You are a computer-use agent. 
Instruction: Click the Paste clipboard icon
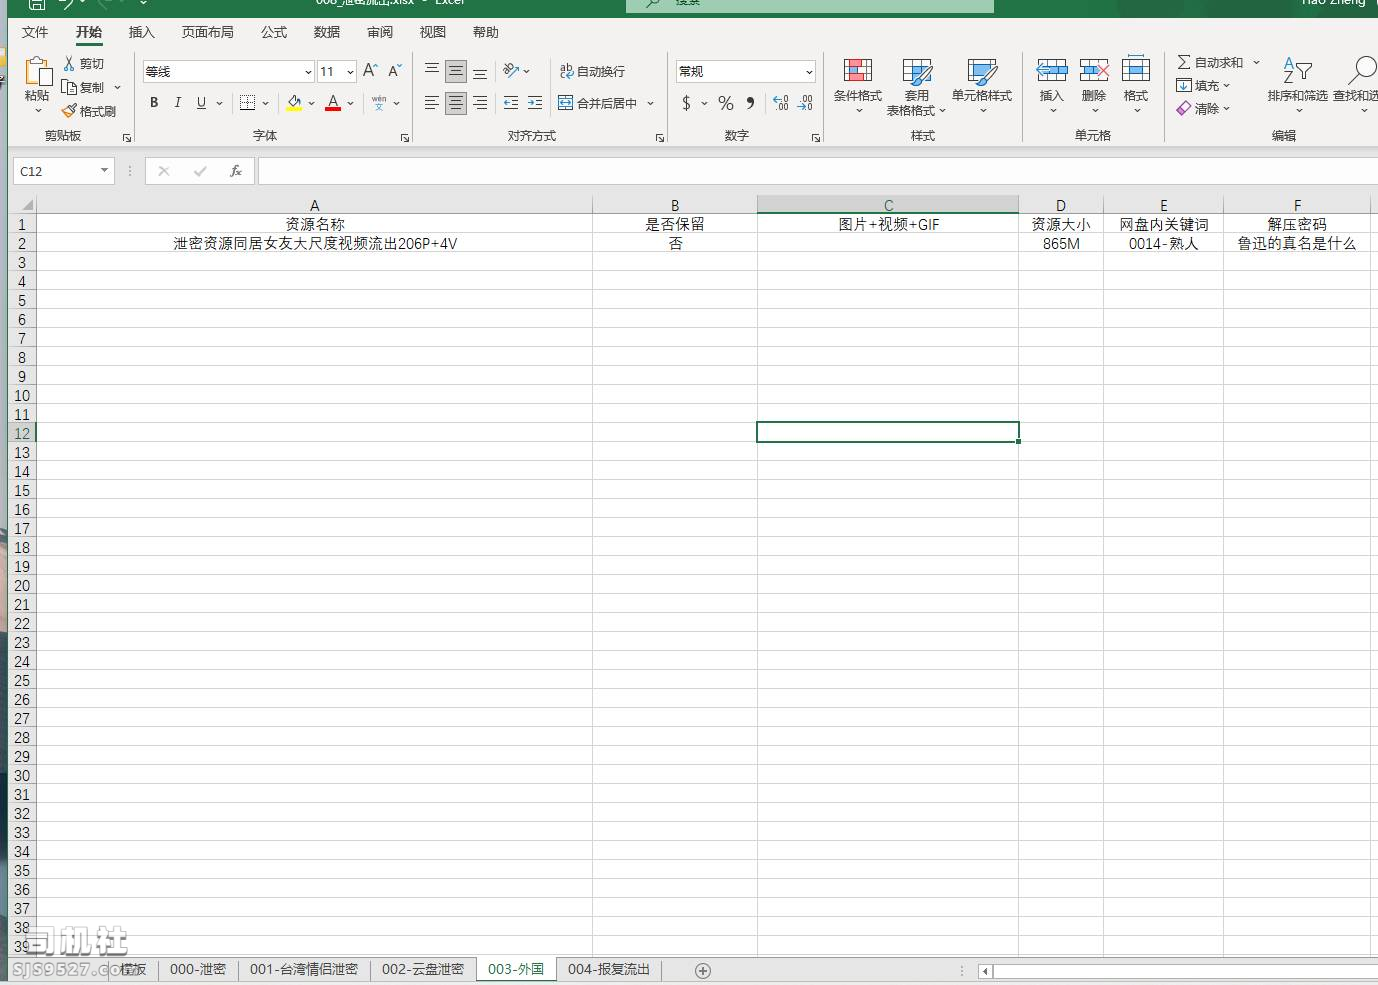point(37,72)
